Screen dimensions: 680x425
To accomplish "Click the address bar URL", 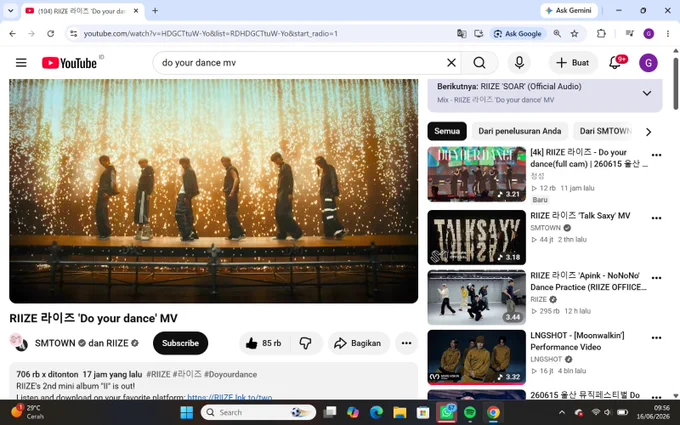I will 211,33.
